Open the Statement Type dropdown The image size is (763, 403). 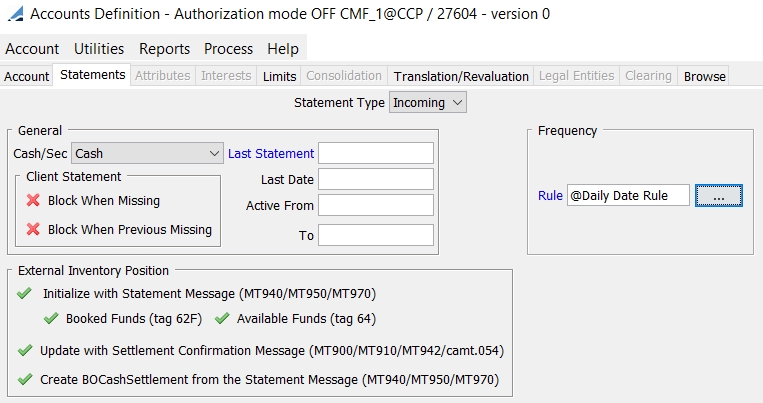428,103
